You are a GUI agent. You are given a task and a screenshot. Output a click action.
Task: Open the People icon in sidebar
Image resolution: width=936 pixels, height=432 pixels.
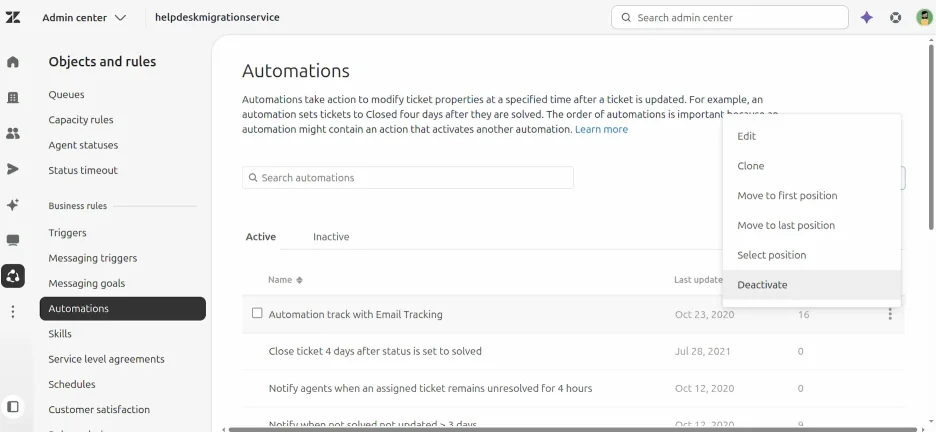point(13,134)
